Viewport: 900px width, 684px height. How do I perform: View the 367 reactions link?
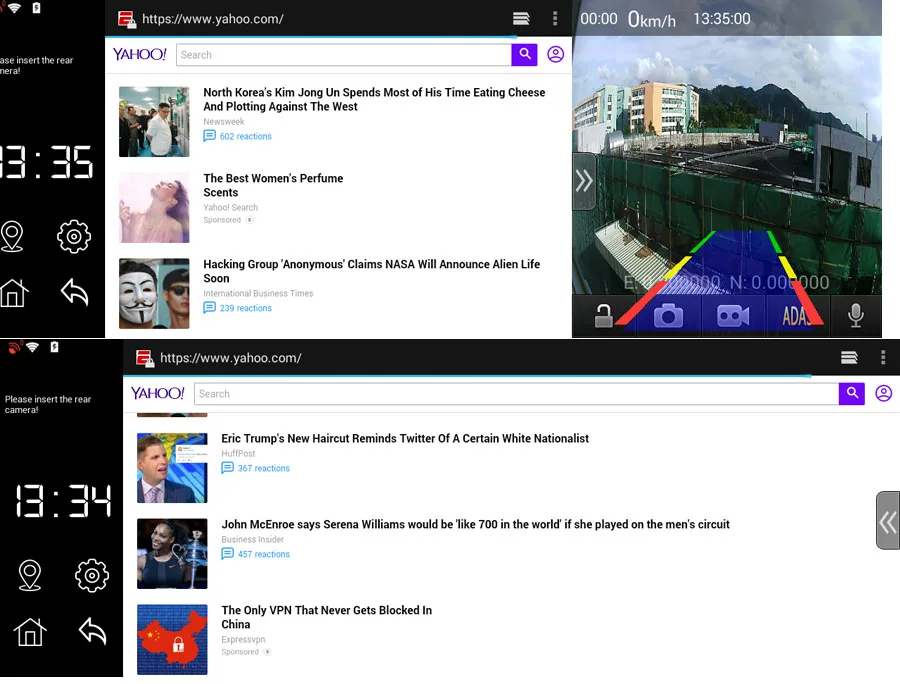[x=255, y=468]
